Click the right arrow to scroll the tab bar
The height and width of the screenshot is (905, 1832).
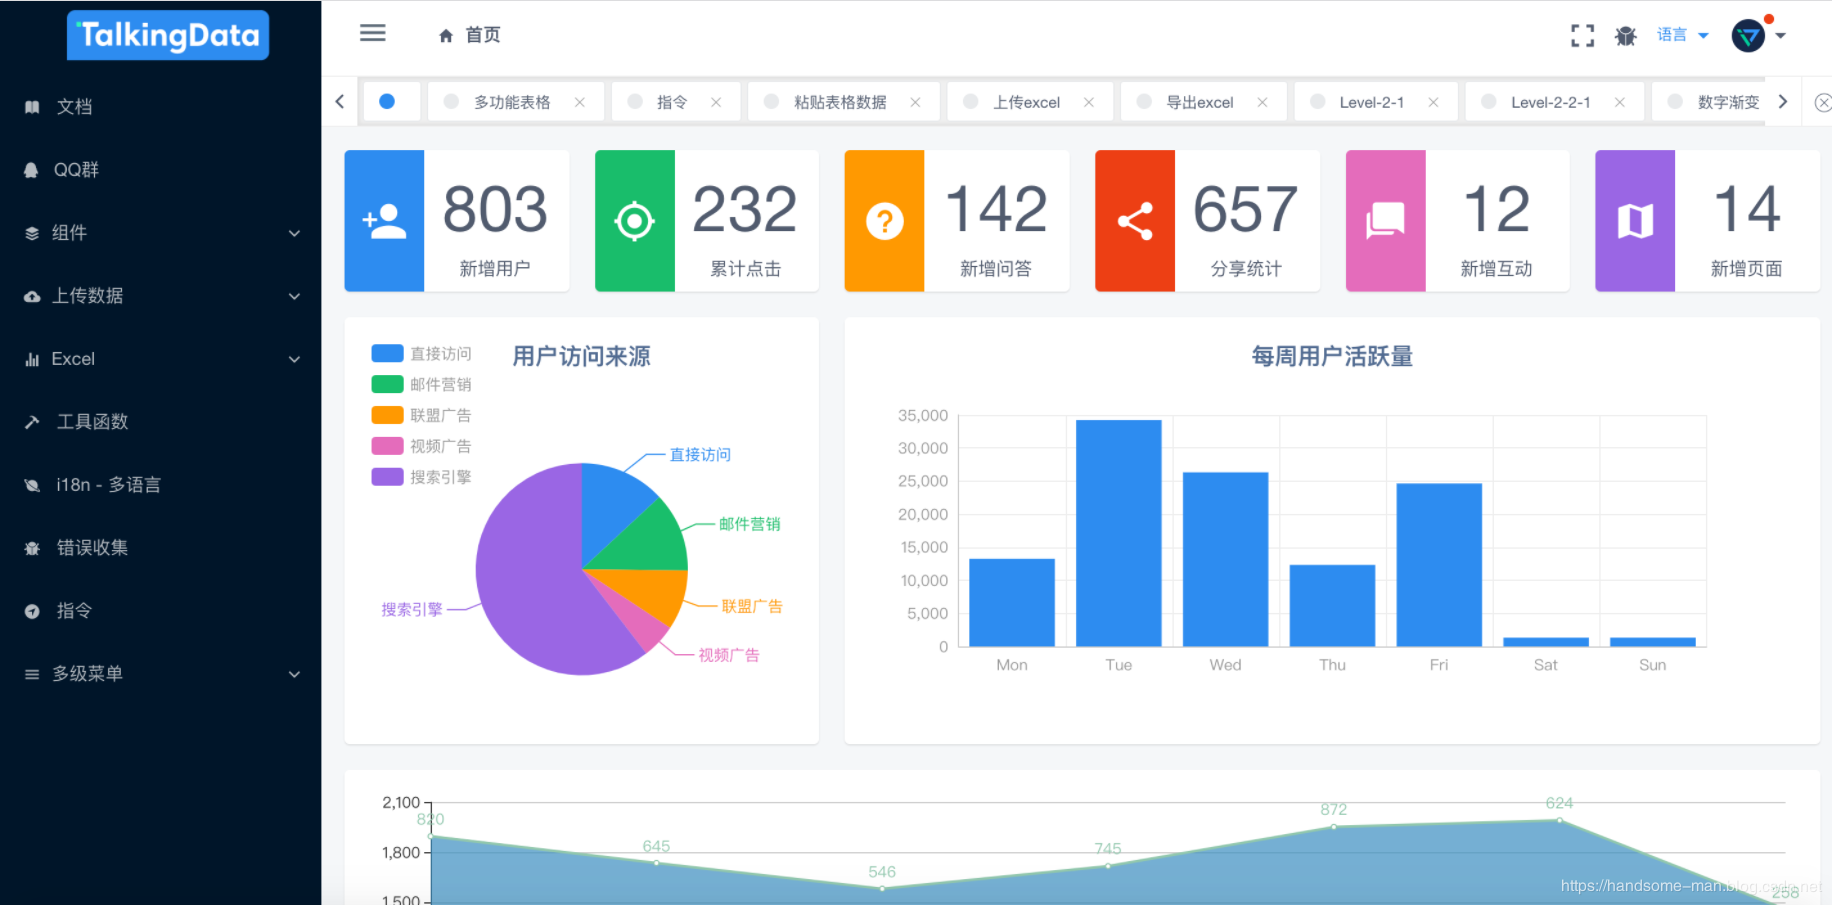(x=1782, y=101)
